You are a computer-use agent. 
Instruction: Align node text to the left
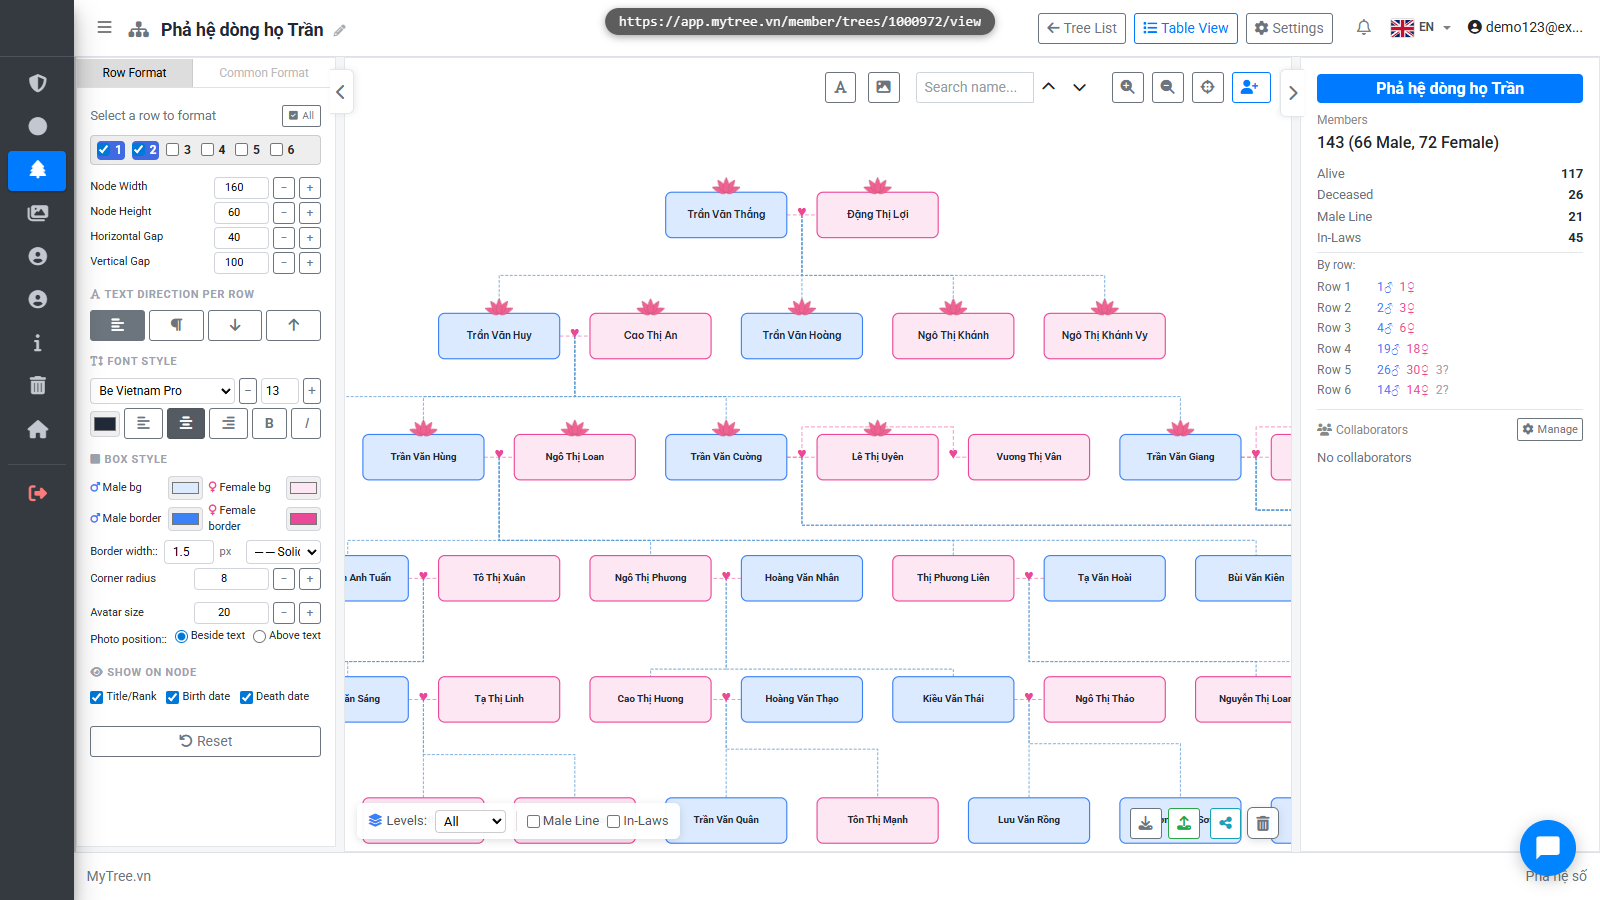(x=143, y=423)
